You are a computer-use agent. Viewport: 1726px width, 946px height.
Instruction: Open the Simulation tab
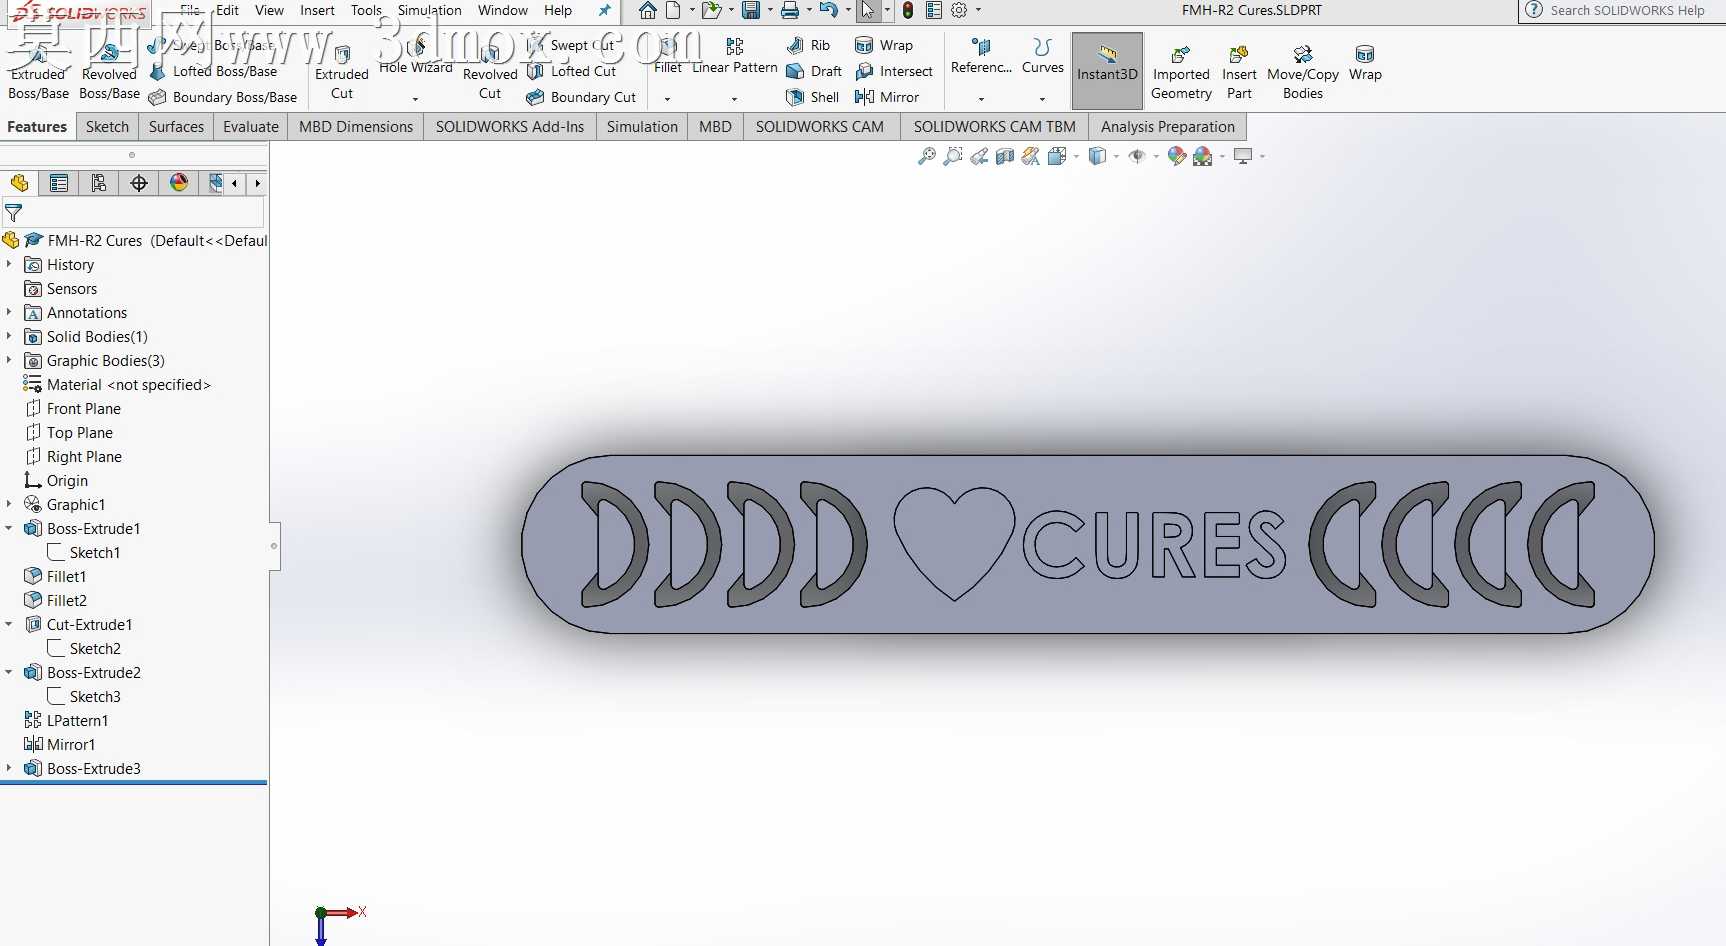(642, 127)
